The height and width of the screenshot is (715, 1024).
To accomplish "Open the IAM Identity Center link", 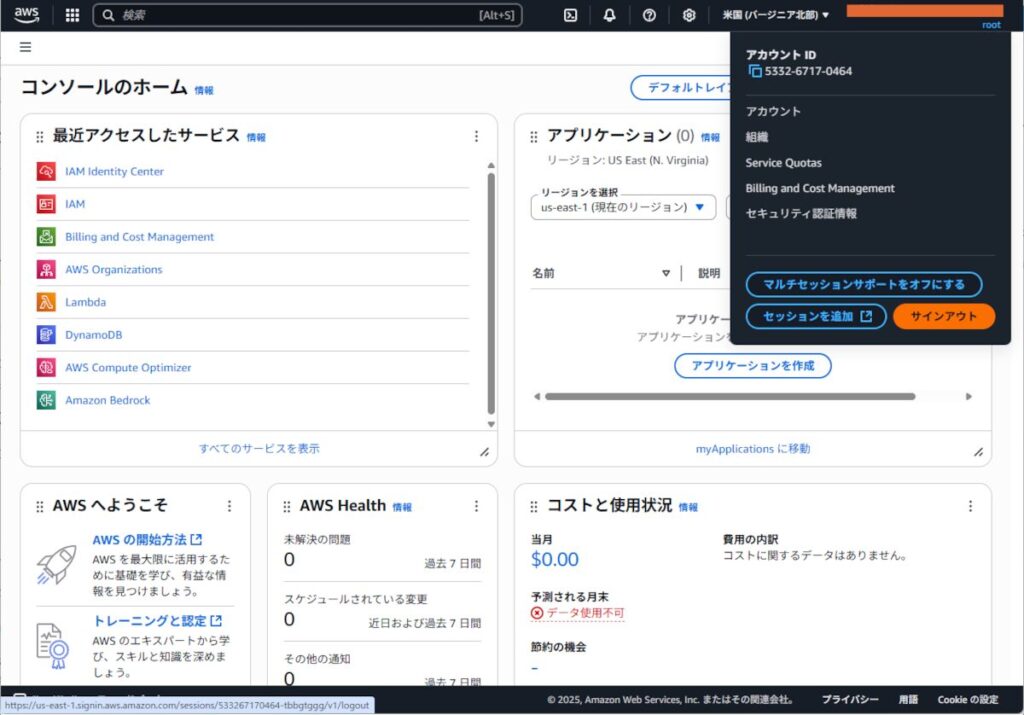I will point(114,171).
